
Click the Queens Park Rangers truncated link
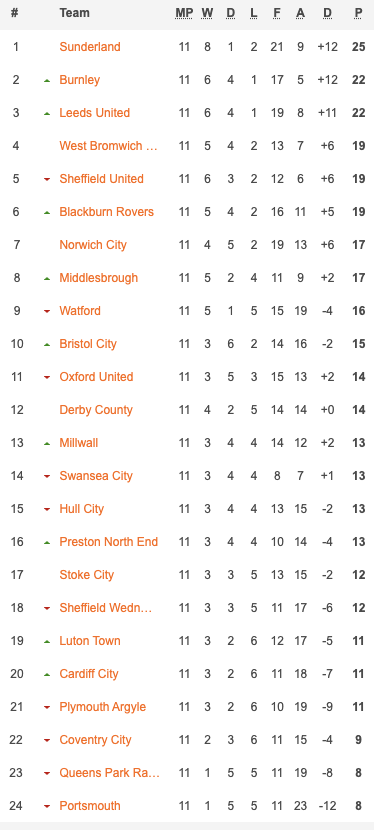point(110,773)
